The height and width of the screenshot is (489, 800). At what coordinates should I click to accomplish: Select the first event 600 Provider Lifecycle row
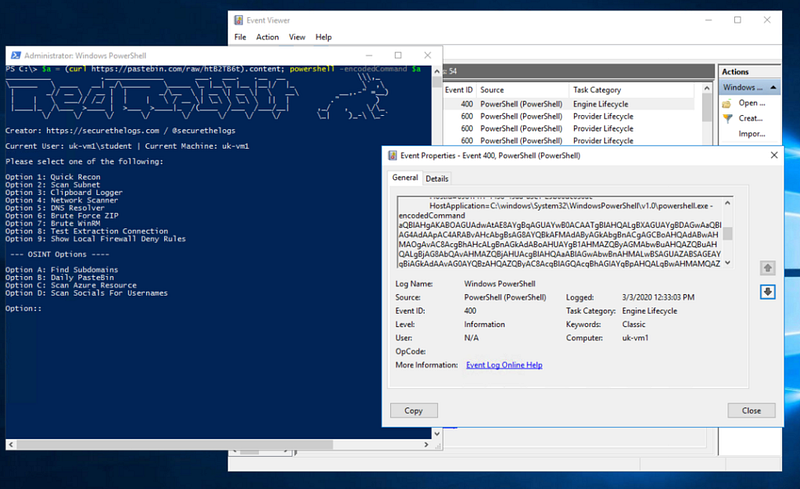pyautogui.click(x=569, y=116)
